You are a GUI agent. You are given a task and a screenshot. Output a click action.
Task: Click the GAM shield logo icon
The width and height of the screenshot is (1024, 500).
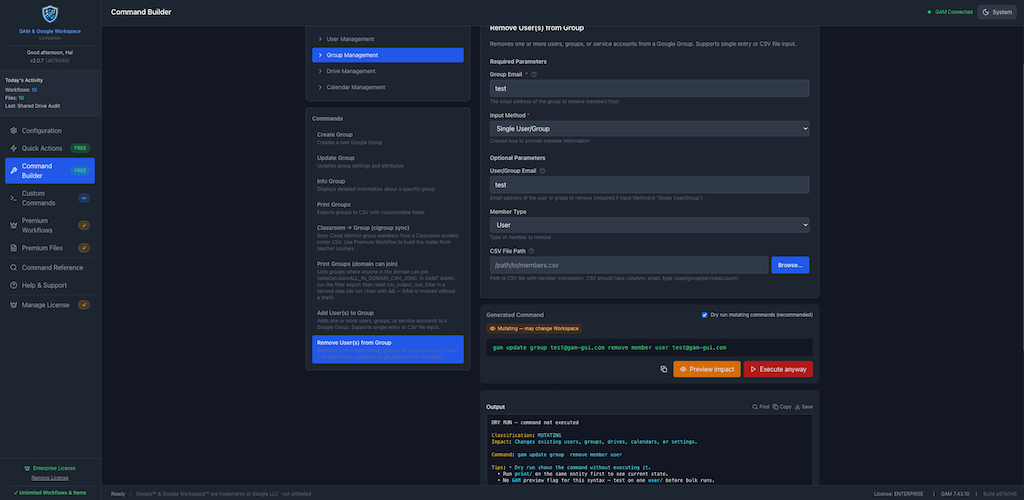(x=50, y=14)
